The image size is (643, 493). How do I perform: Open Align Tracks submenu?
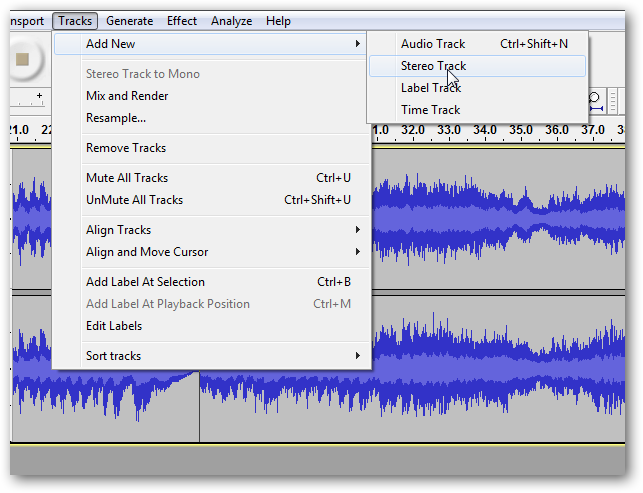(x=210, y=230)
